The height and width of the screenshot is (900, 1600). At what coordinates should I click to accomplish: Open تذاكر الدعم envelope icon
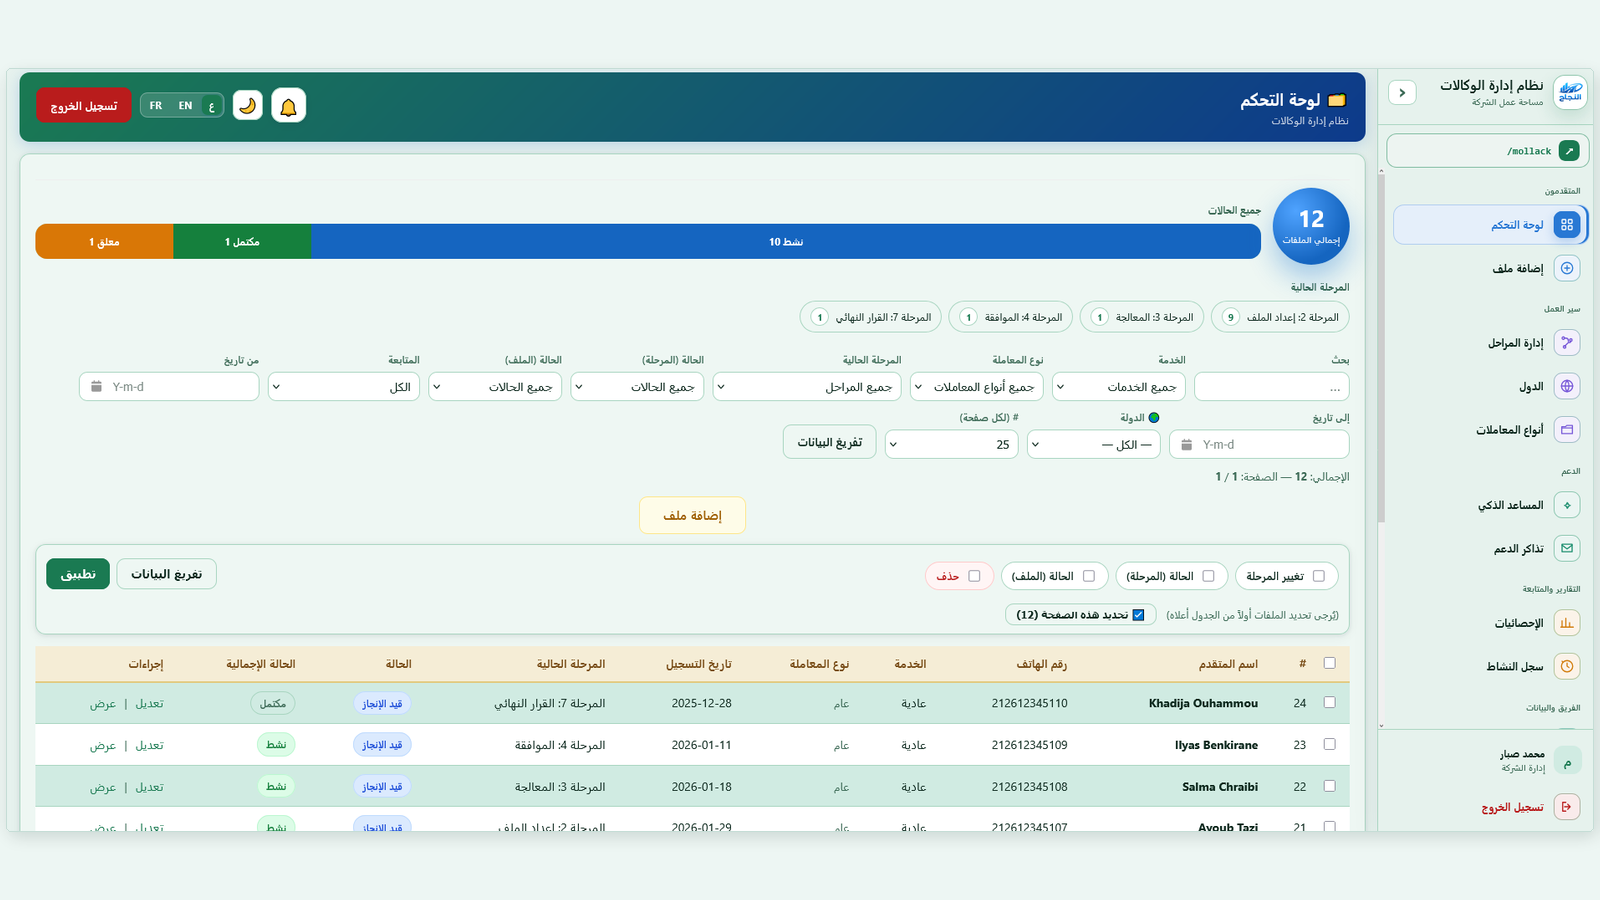coord(1567,548)
